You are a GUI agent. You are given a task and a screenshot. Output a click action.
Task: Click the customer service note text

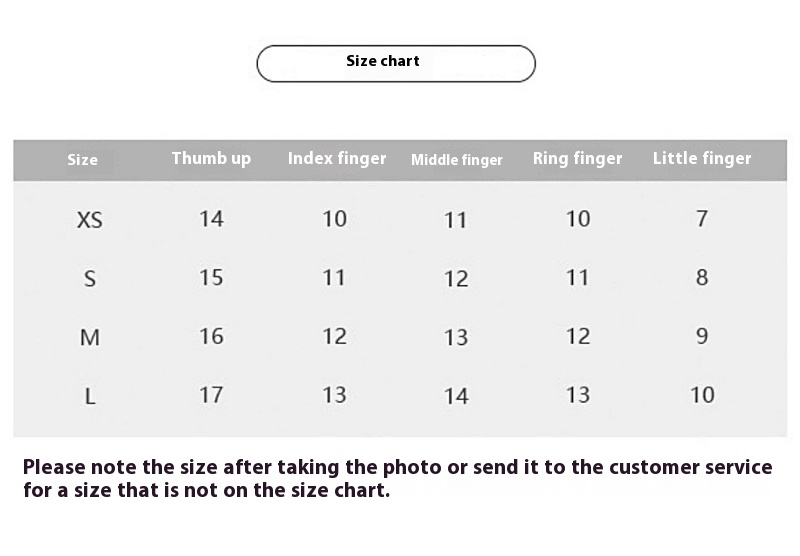(x=398, y=479)
